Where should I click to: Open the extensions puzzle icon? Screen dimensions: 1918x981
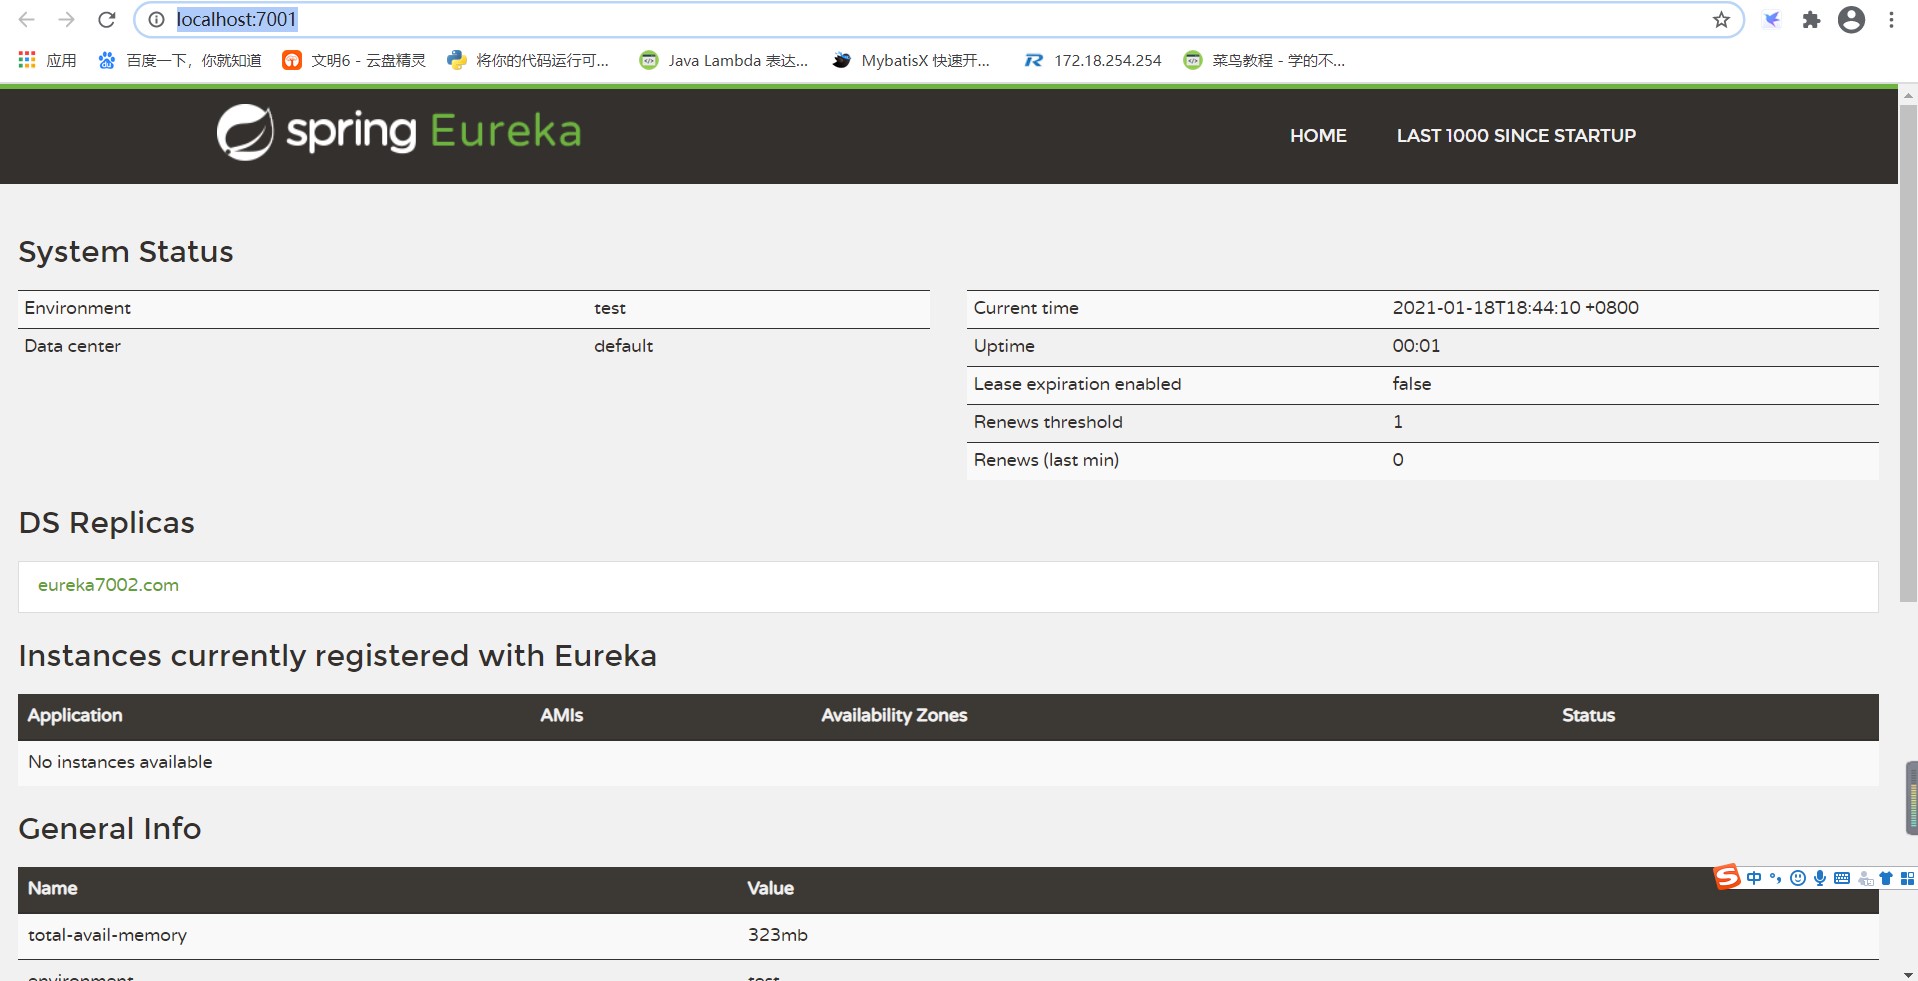pos(1811,20)
